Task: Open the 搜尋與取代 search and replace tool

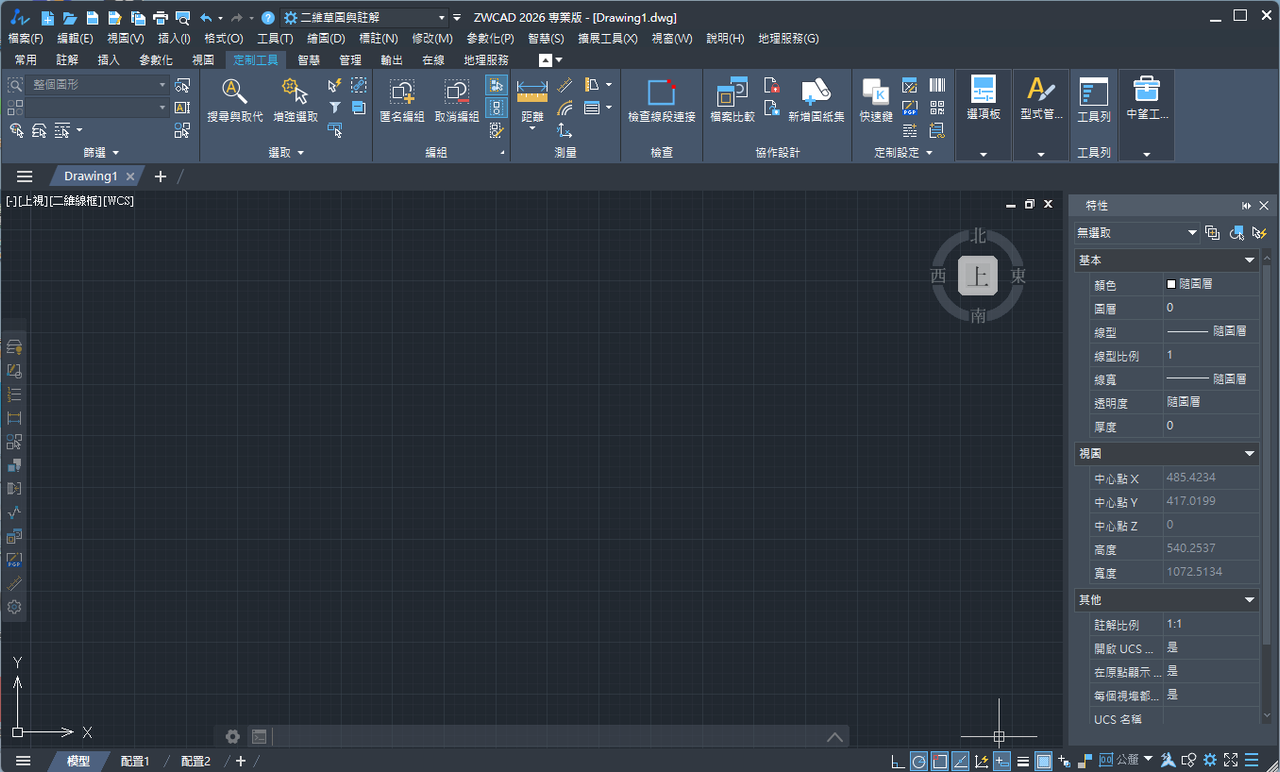Action: [234, 100]
